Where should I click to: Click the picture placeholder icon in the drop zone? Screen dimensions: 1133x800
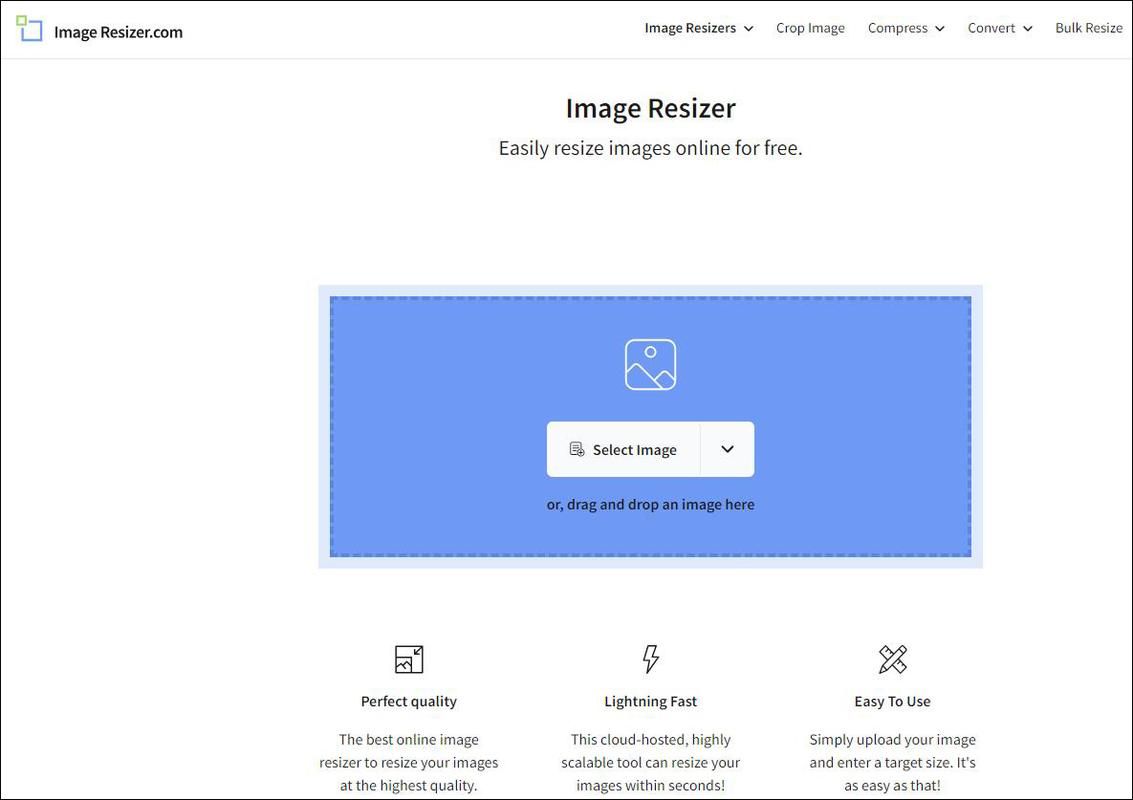coord(650,364)
